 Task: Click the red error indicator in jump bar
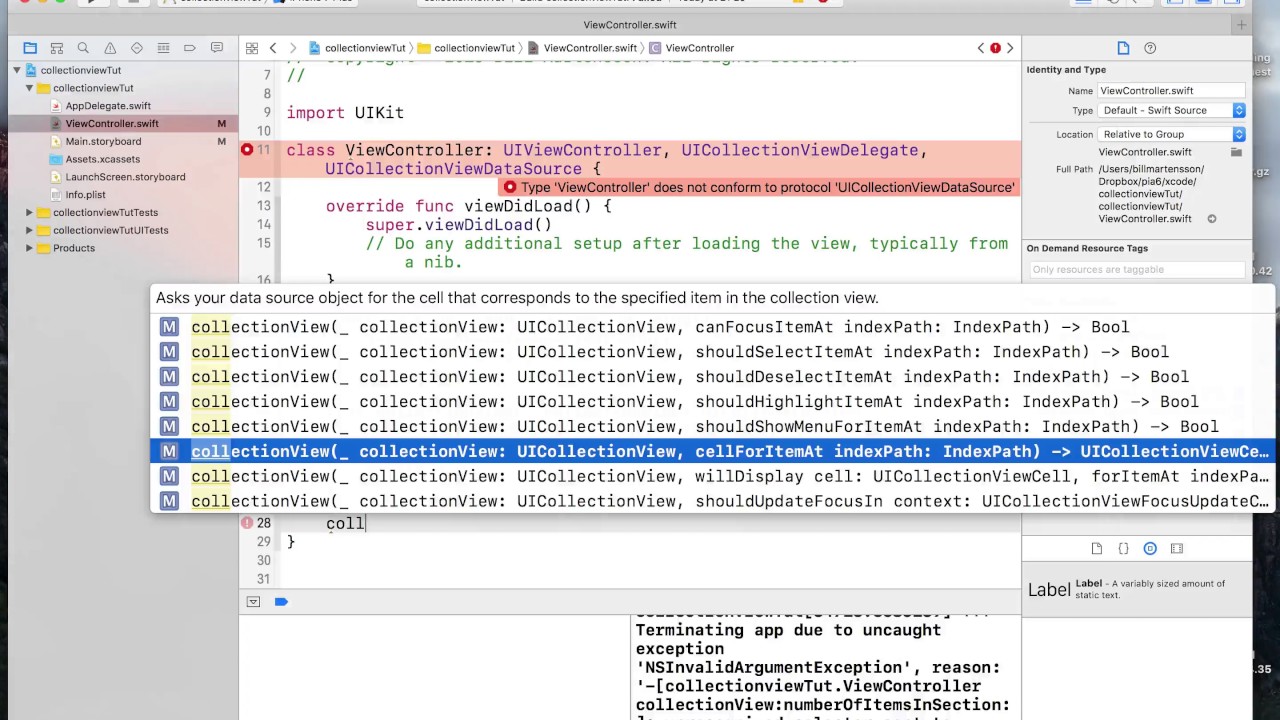(995, 48)
